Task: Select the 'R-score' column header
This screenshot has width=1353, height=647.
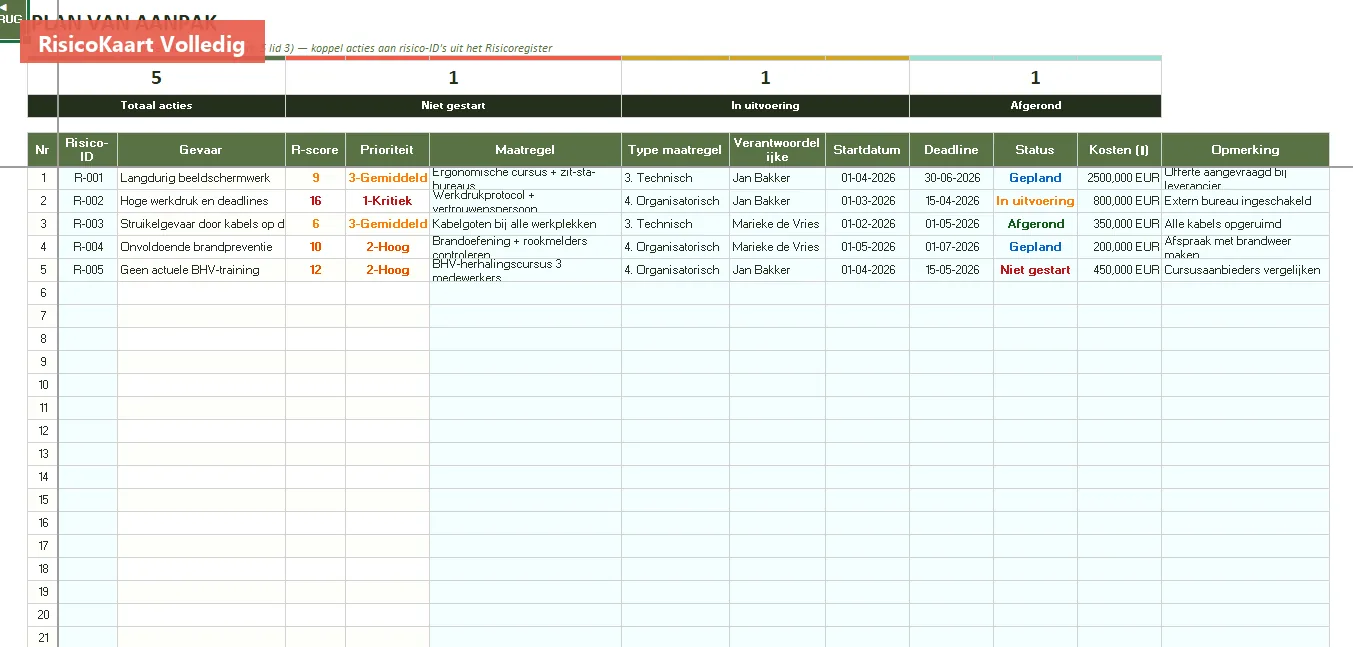Action: [x=315, y=149]
